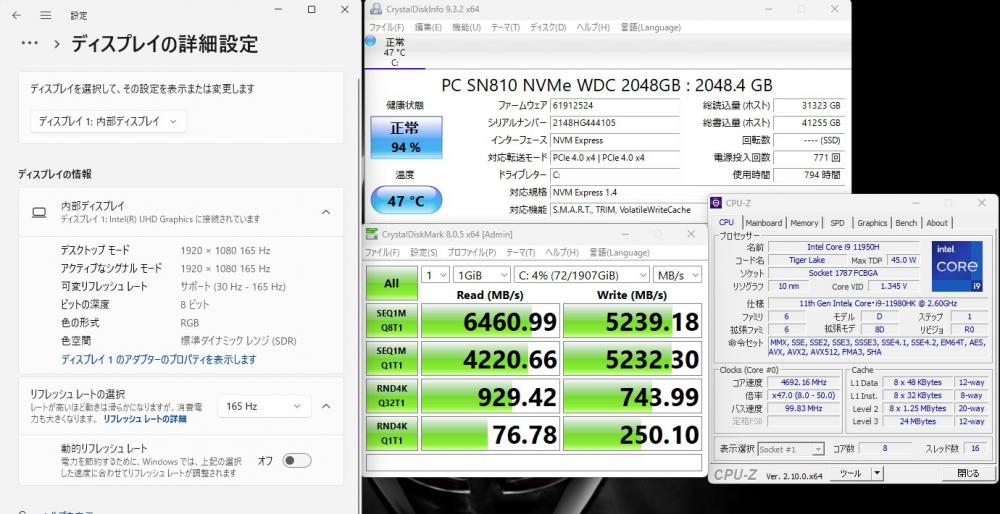Click the blue health status 94% box

coord(406,137)
